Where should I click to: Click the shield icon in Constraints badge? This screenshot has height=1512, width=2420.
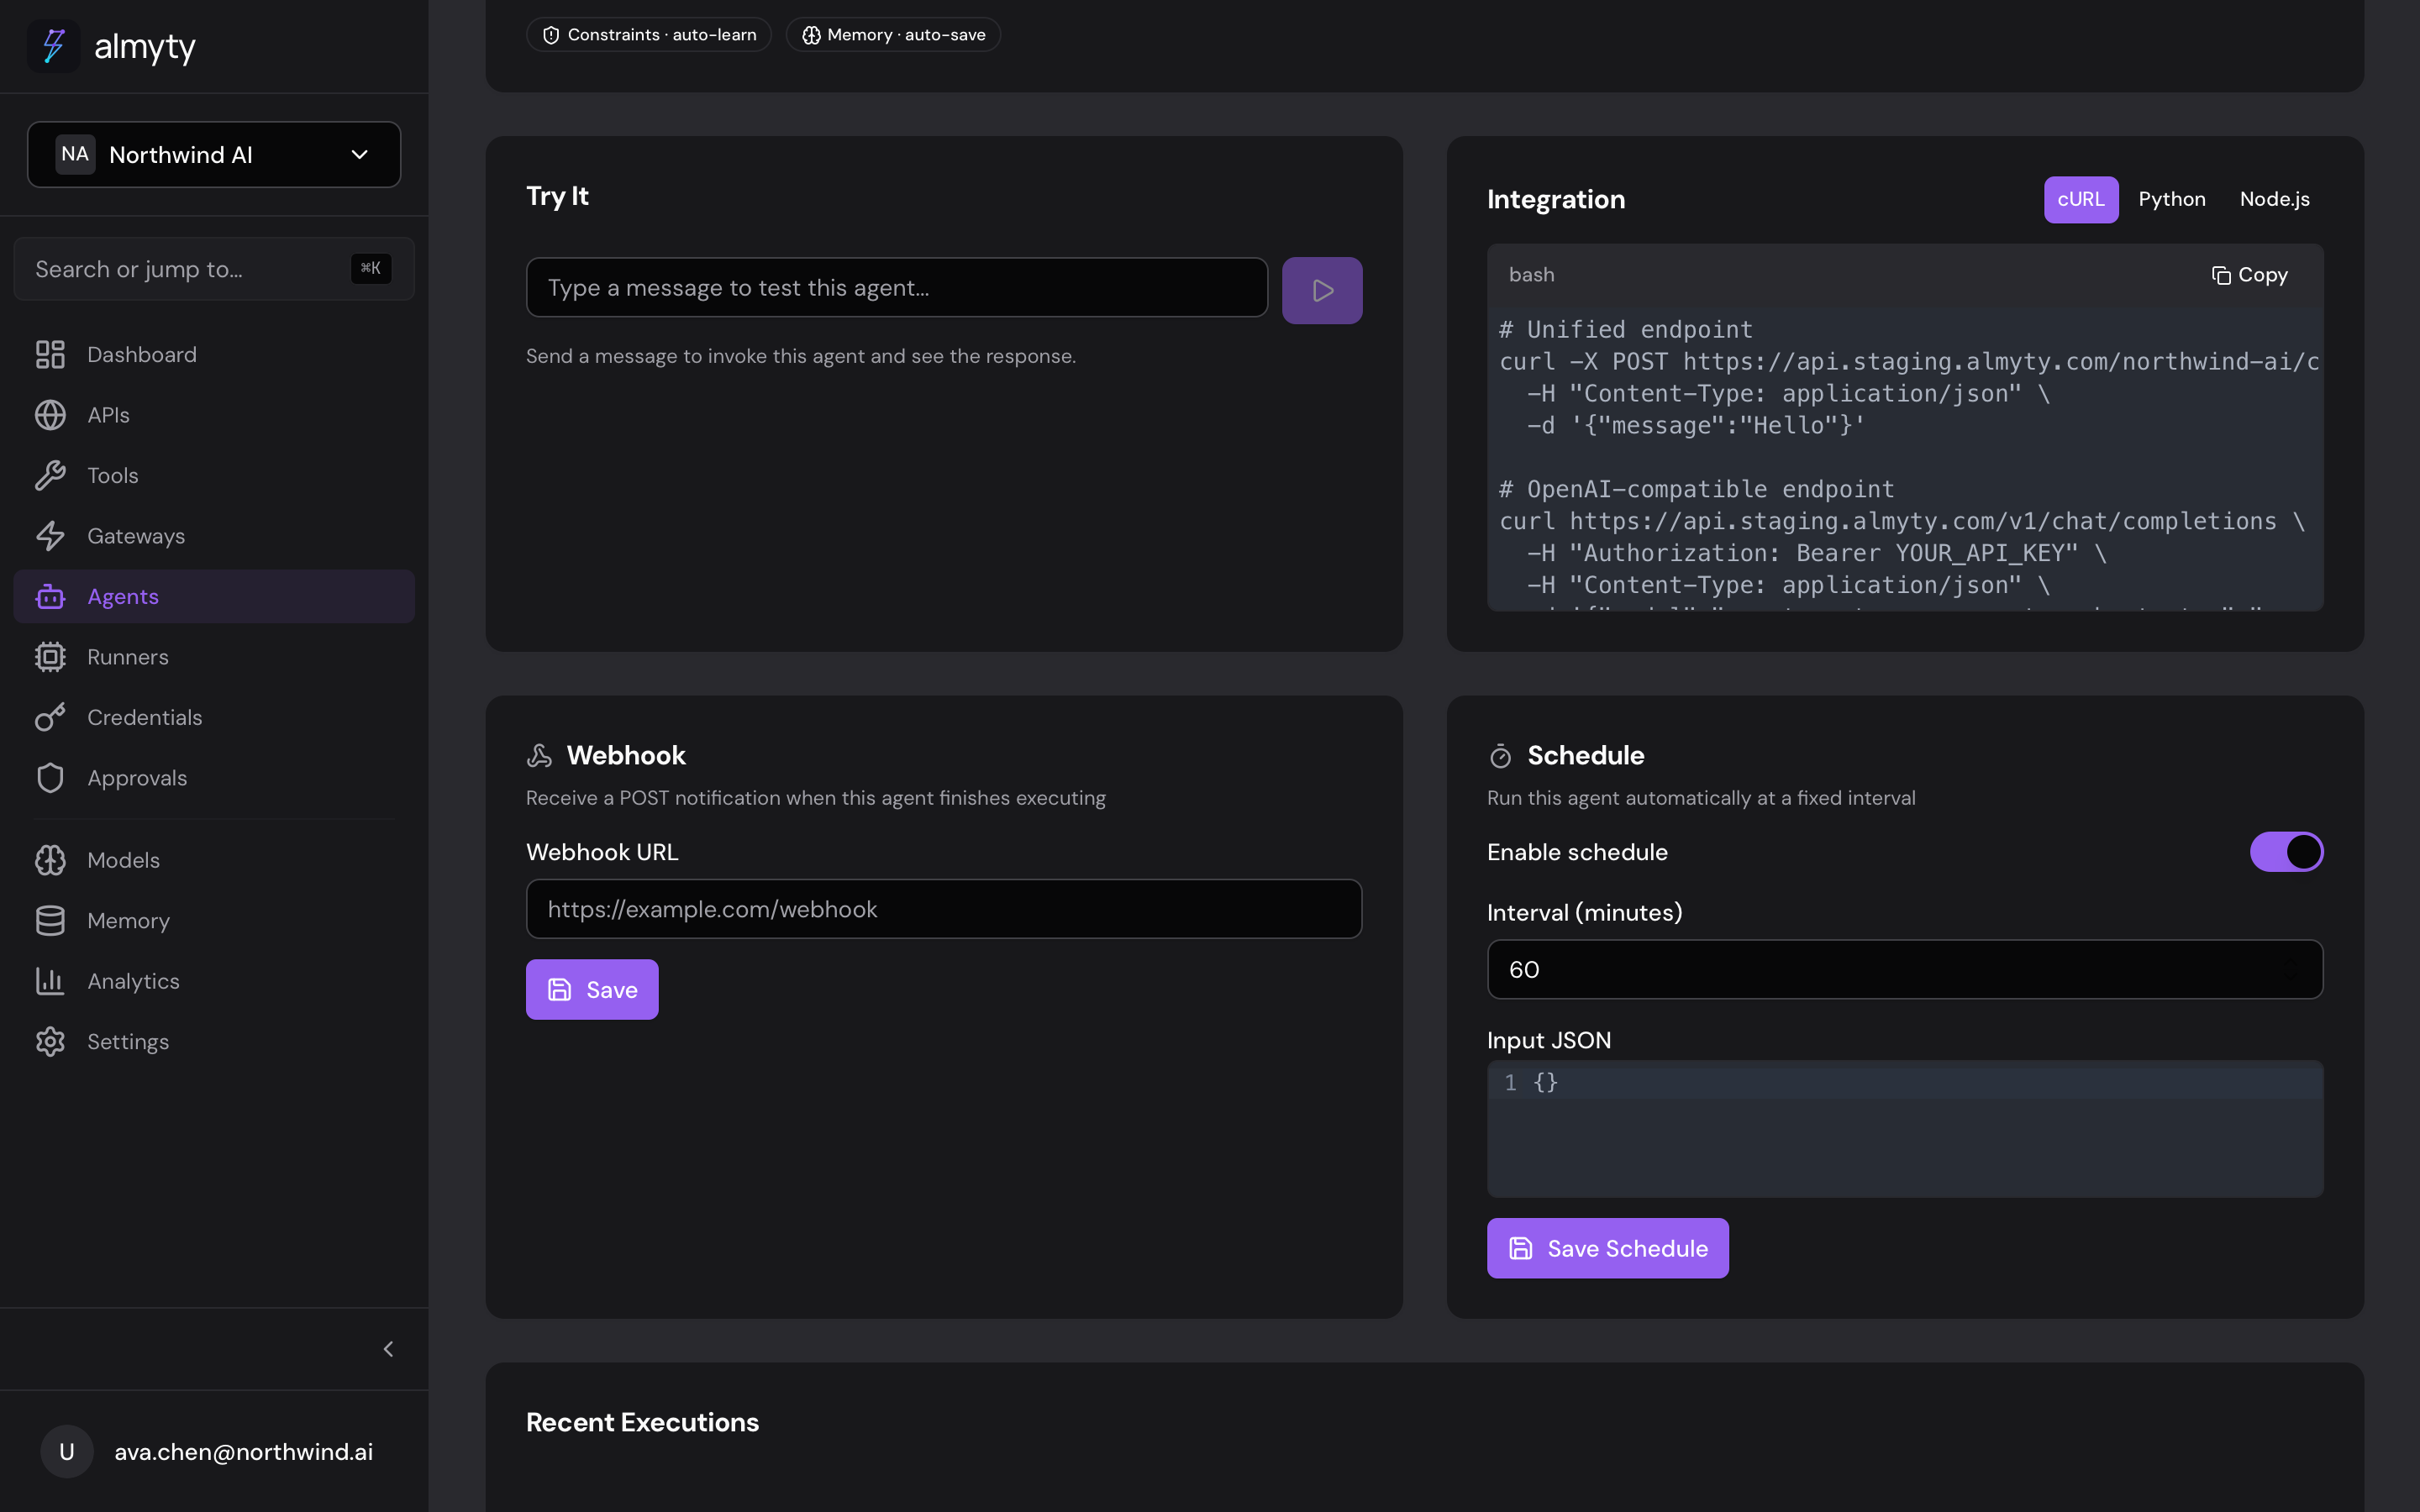(551, 35)
